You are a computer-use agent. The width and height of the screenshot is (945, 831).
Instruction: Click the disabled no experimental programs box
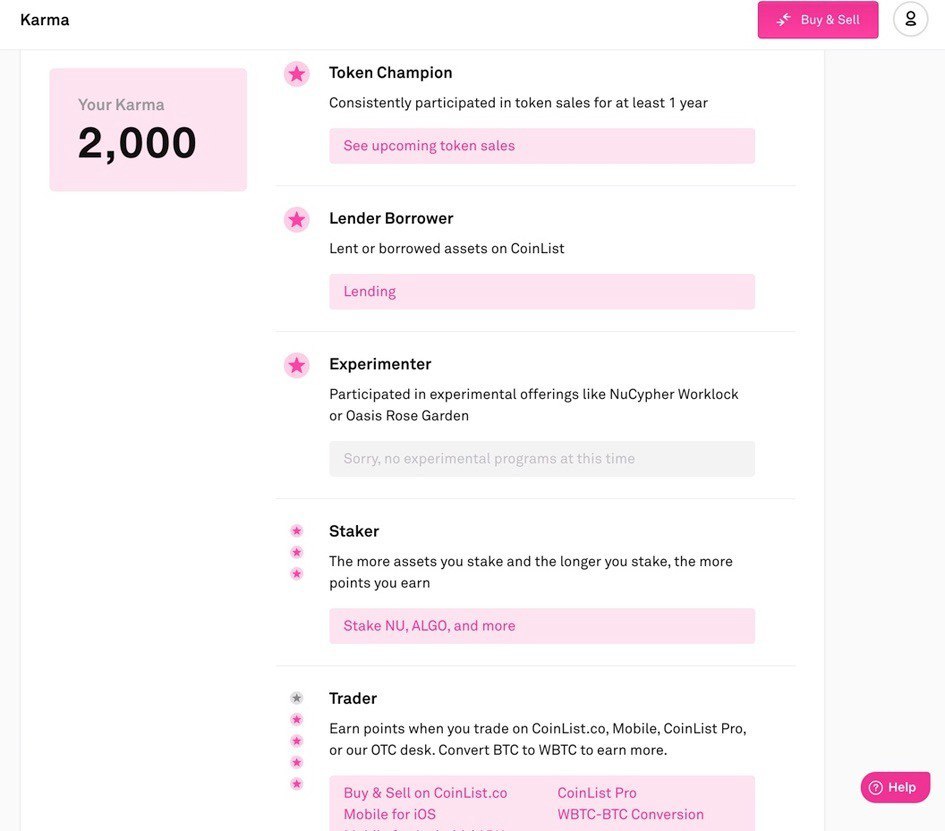tap(542, 459)
